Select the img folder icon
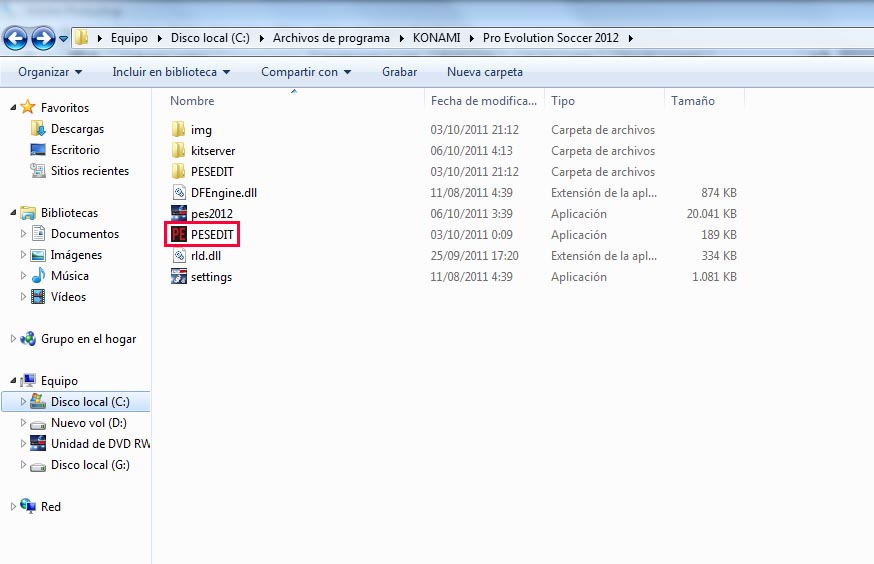This screenshot has width=874, height=564. coord(178,129)
